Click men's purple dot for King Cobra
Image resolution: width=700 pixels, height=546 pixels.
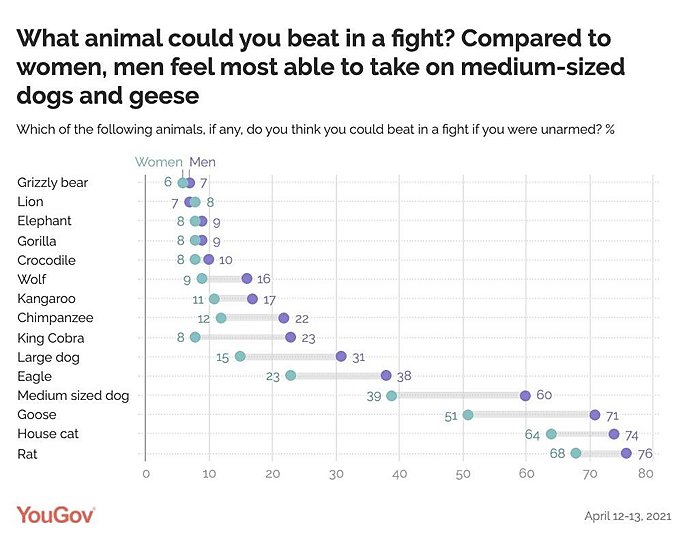coord(291,337)
